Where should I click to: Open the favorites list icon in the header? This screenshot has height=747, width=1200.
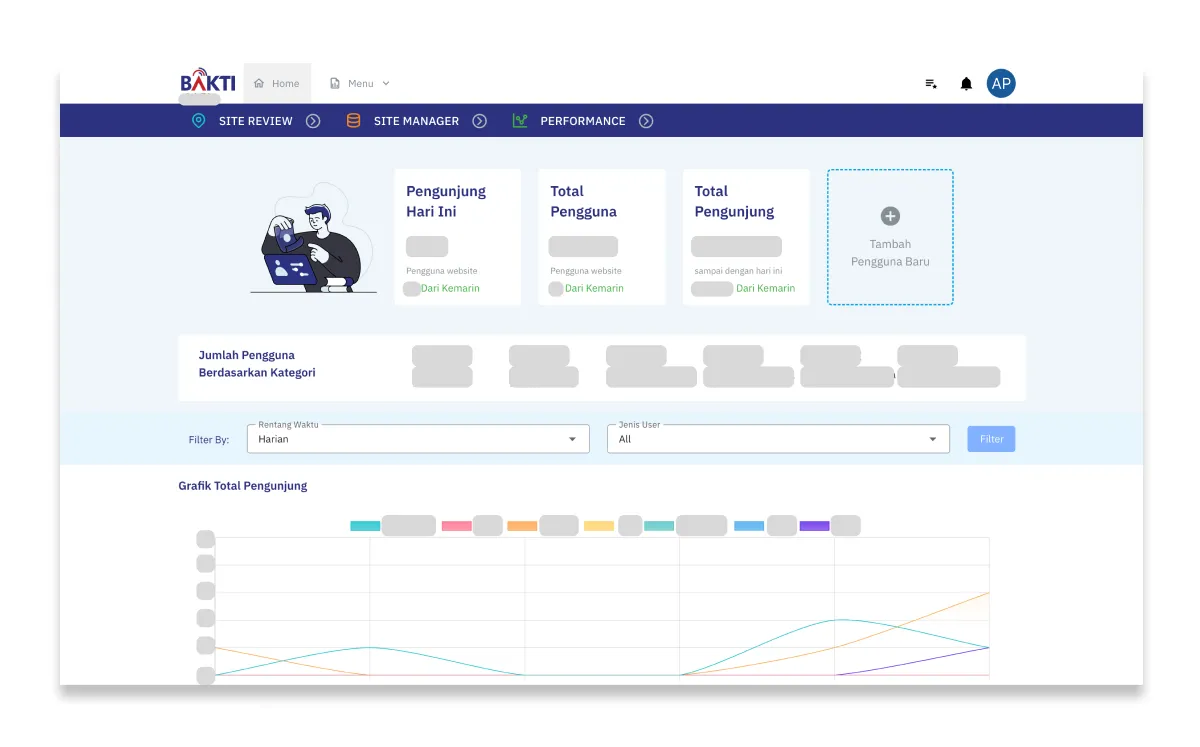[x=930, y=84]
